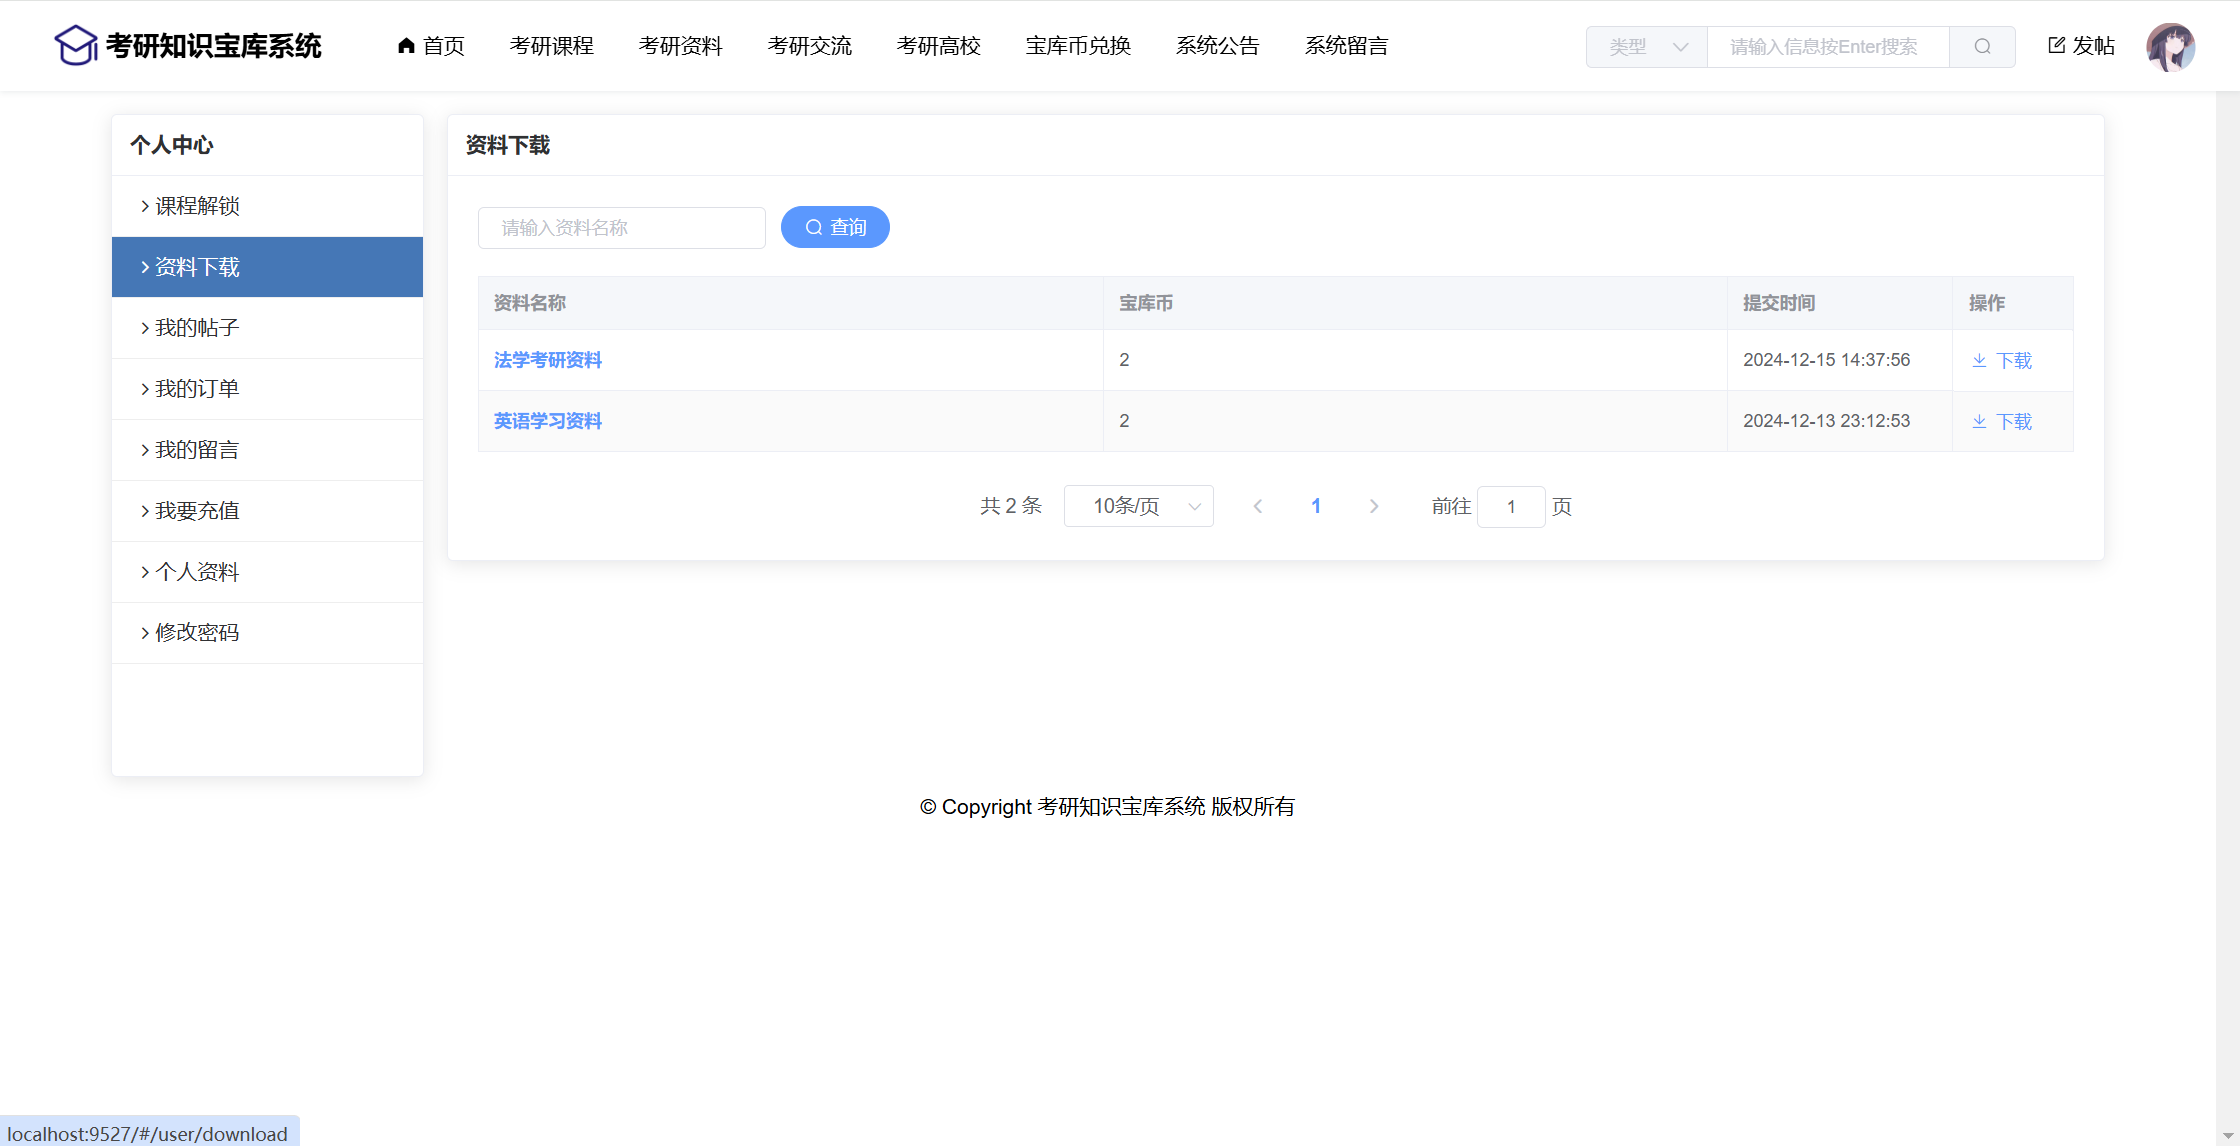Screen dimensions: 2240x1146
Task: Click the 请输入资料名称 input field
Action: [x=621, y=228]
